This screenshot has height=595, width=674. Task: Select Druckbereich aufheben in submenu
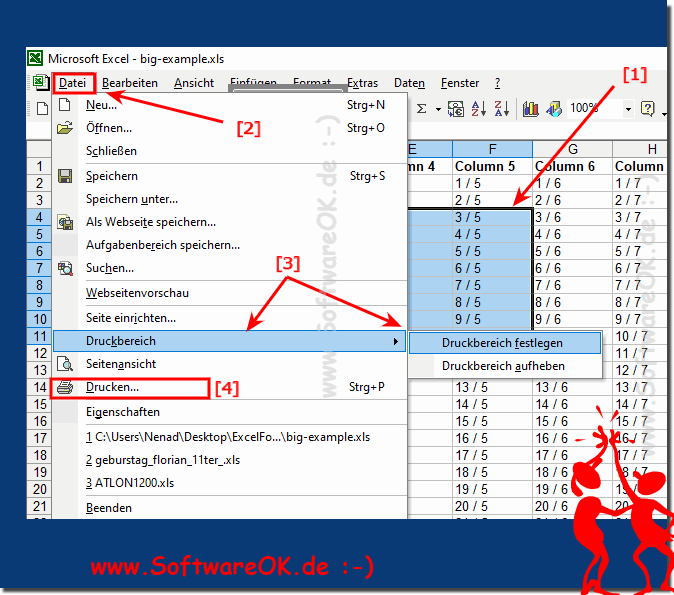[x=505, y=366]
